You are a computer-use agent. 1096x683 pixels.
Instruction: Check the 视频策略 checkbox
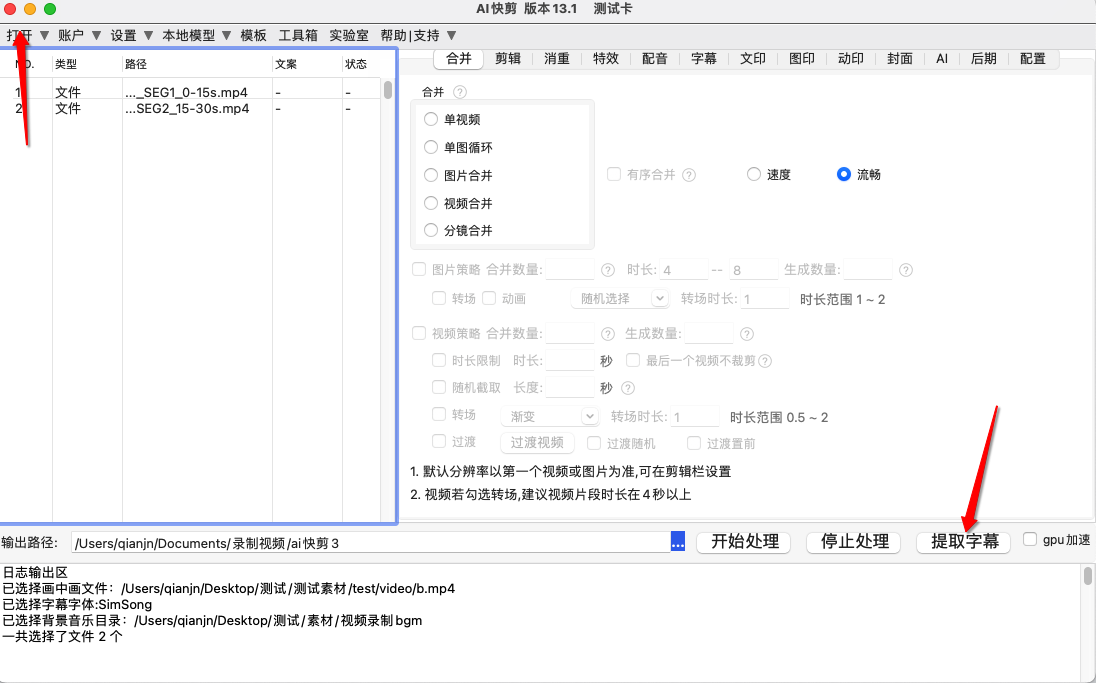(419, 333)
